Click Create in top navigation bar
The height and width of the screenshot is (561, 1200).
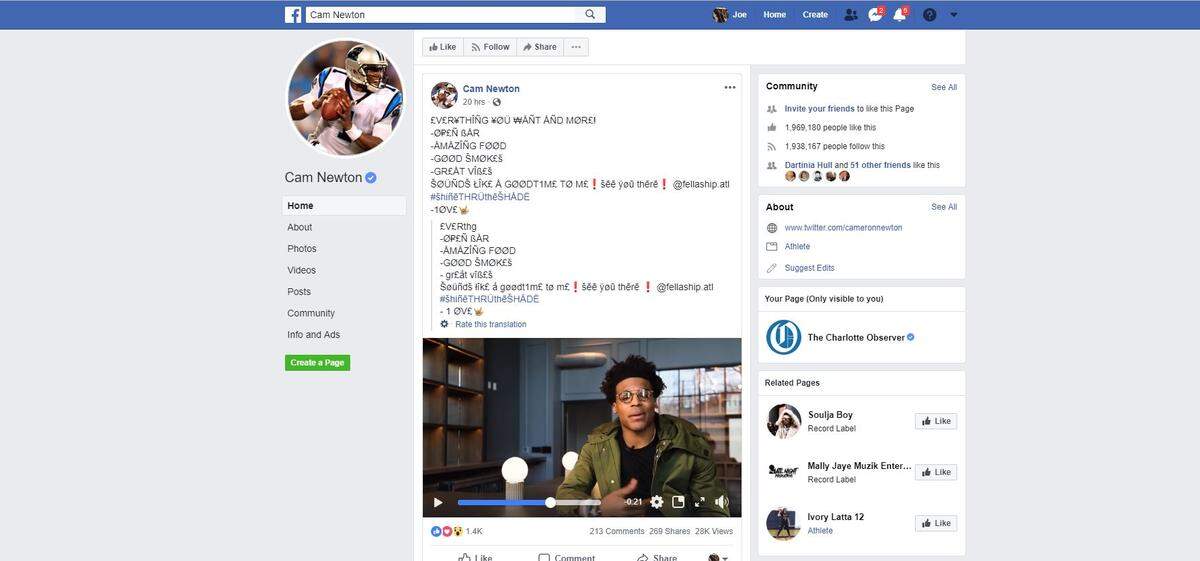pyautogui.click(x=815, y=15)
